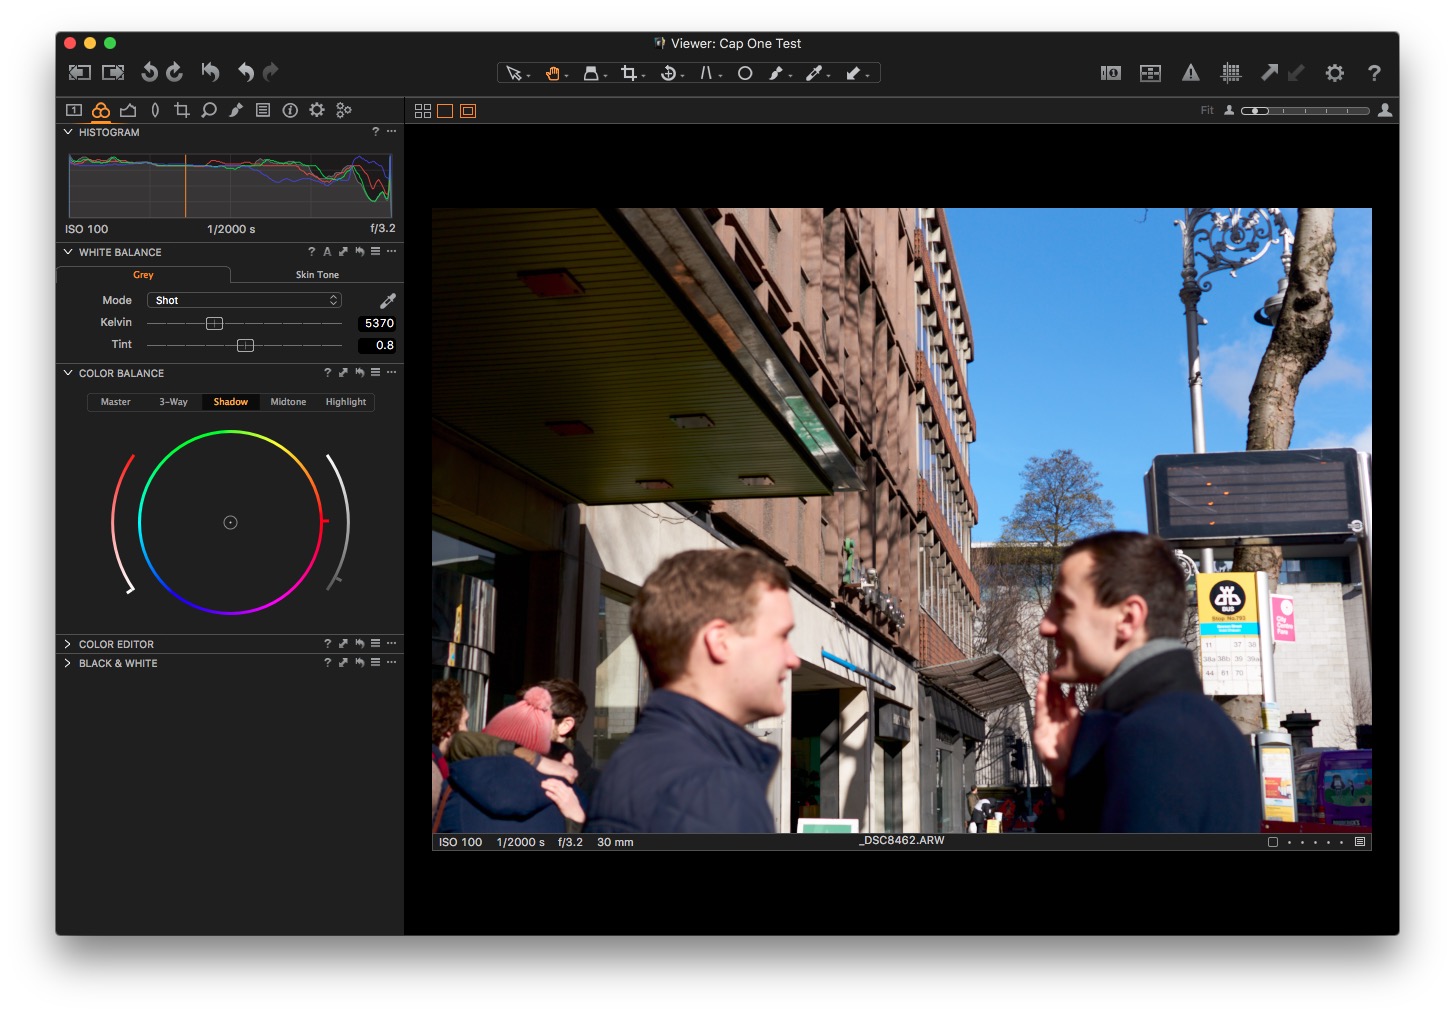The image size is (1455, 1015).
Task: Expand the Color Editor panel
Action: (117, 644)
